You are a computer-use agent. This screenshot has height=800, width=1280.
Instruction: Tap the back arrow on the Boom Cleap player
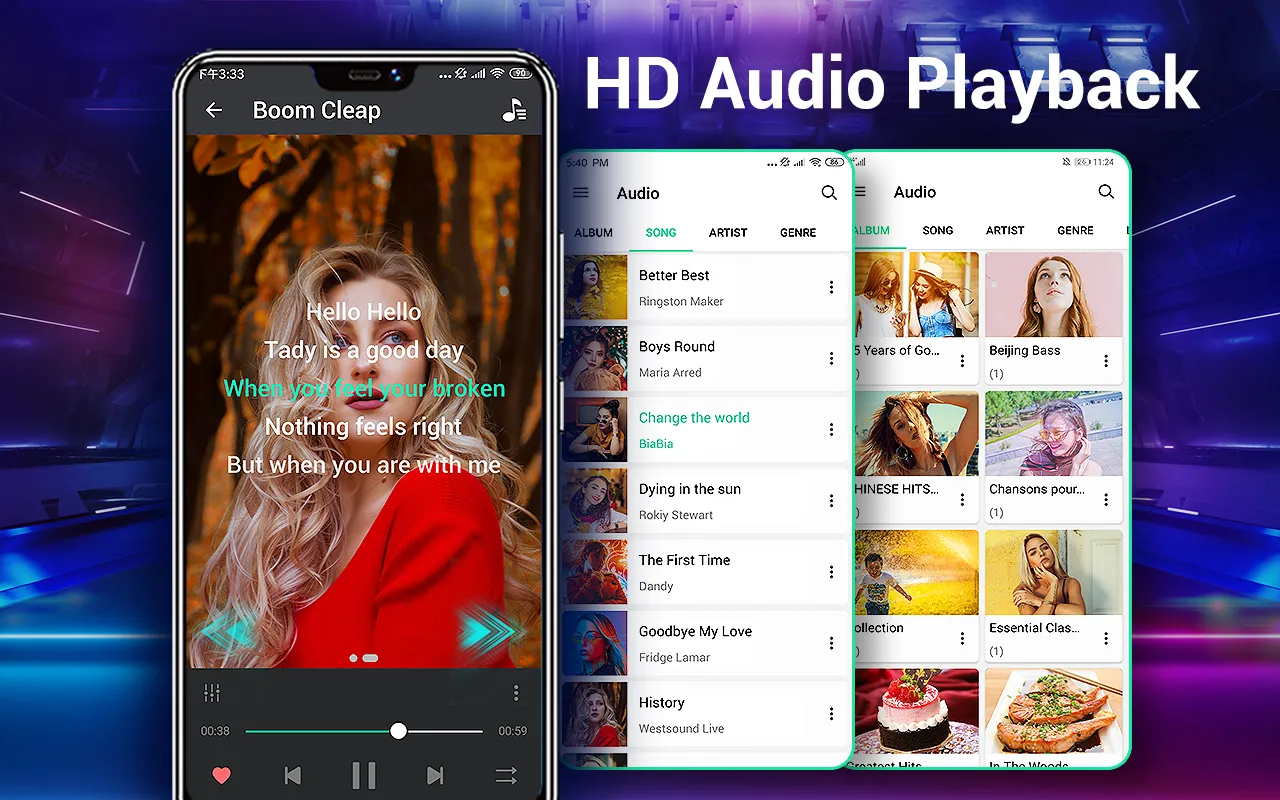tap(214, 110)
